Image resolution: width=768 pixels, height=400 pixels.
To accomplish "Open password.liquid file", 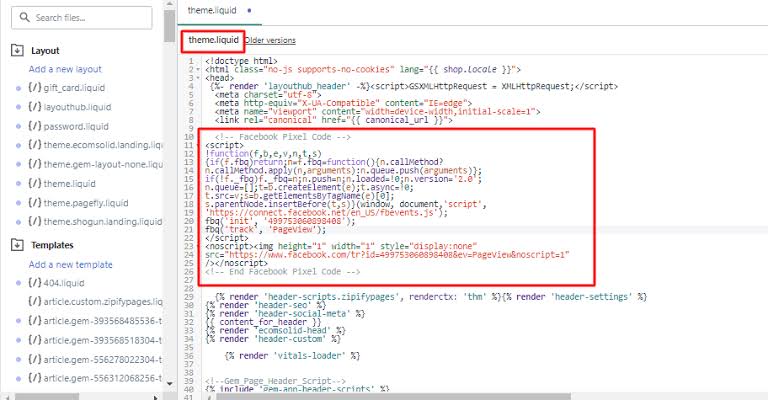I will click(x=76, y=126).
